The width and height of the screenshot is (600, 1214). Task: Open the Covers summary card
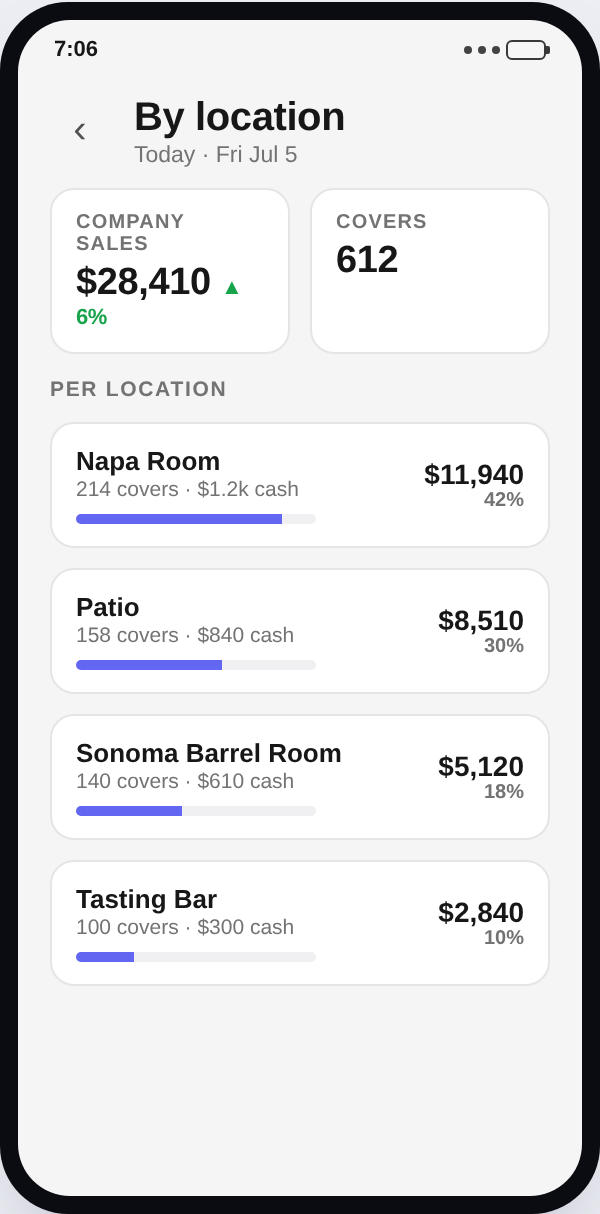coord(430,271)
